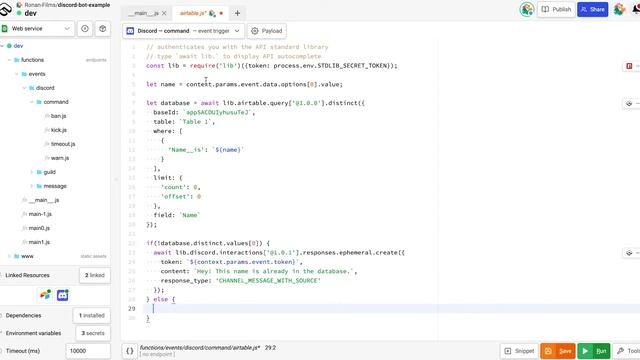Image resolution: width=640 pixels, height=360 pixels.
Task: Open the Discord linked resource icon
Action: click(x=62, y=295)
